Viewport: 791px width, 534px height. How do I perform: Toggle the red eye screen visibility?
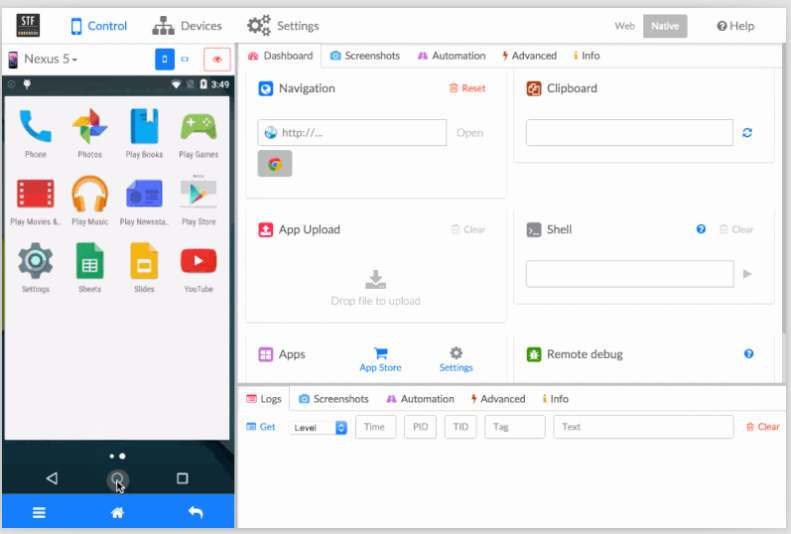217,59
